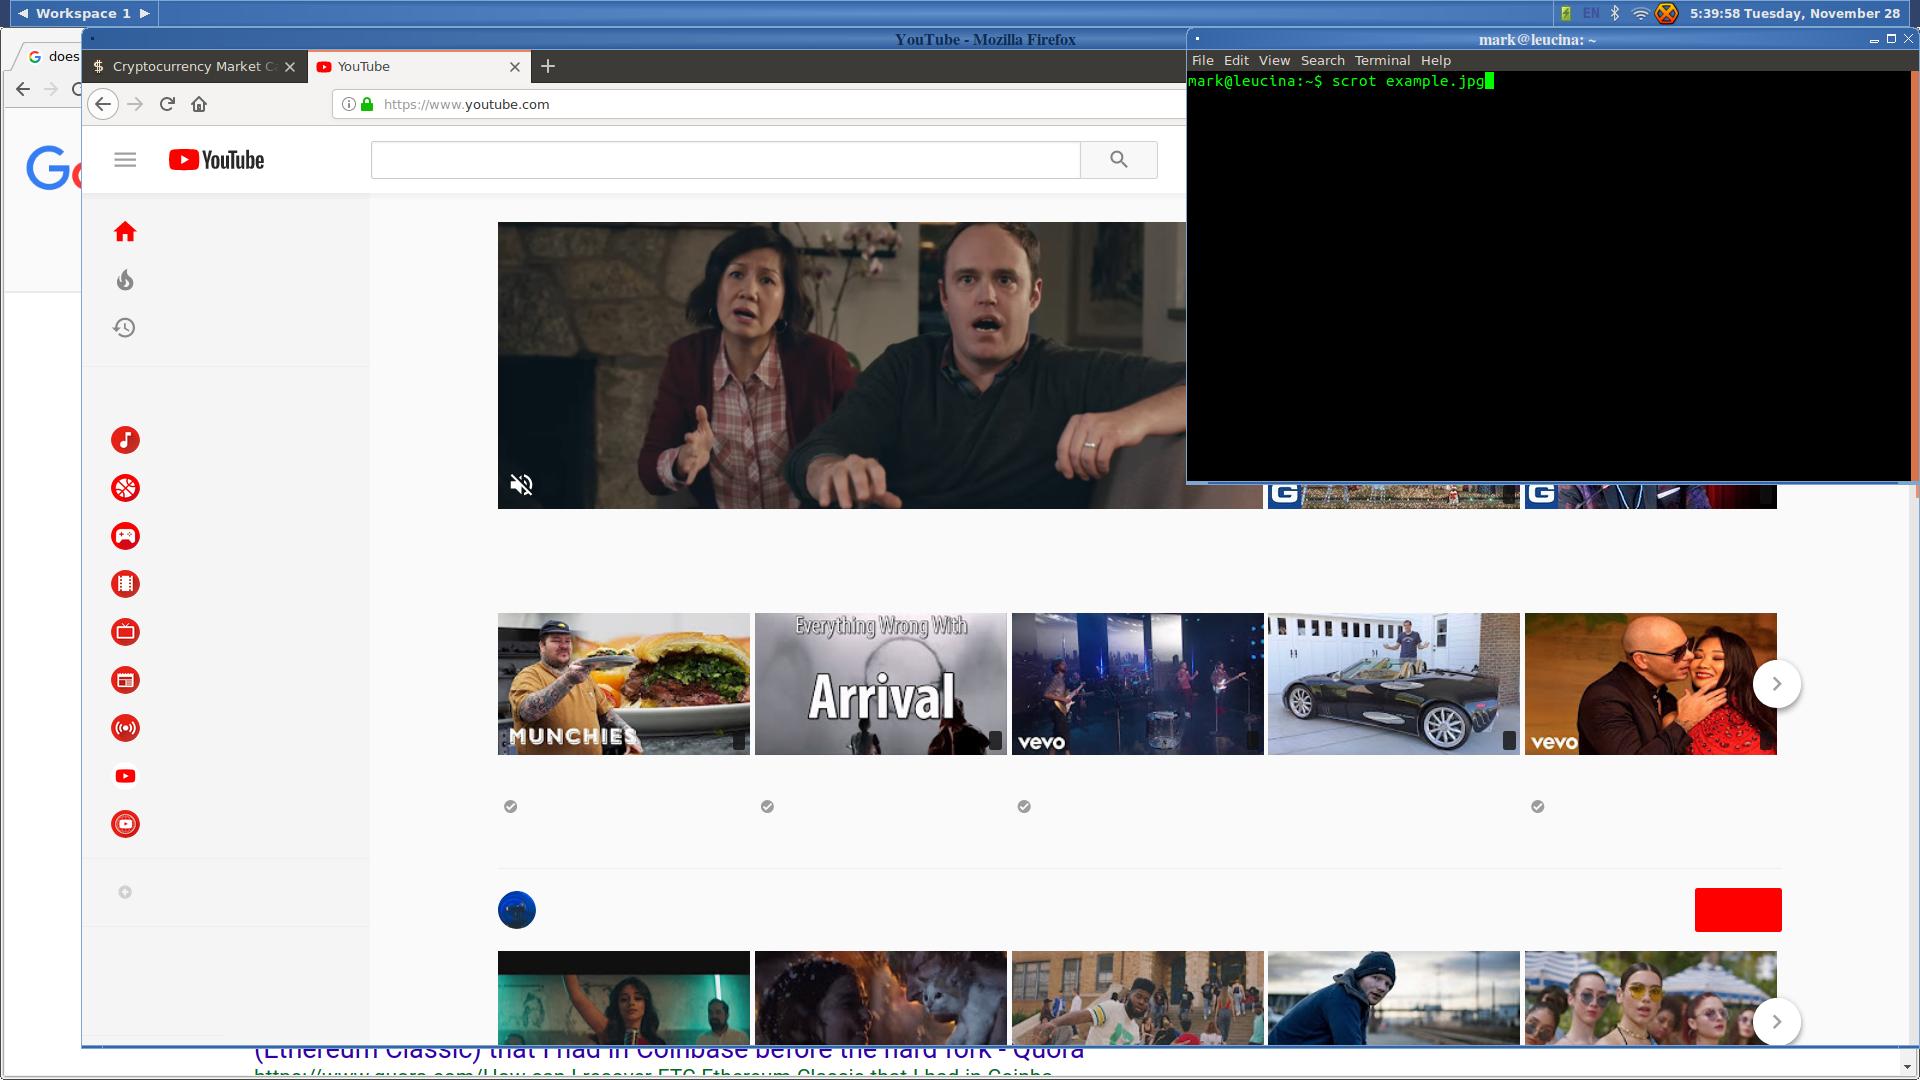The image size is (1920, 1080).
Task: Unmute the featured video speaker icon
Action: coord(521,485)
